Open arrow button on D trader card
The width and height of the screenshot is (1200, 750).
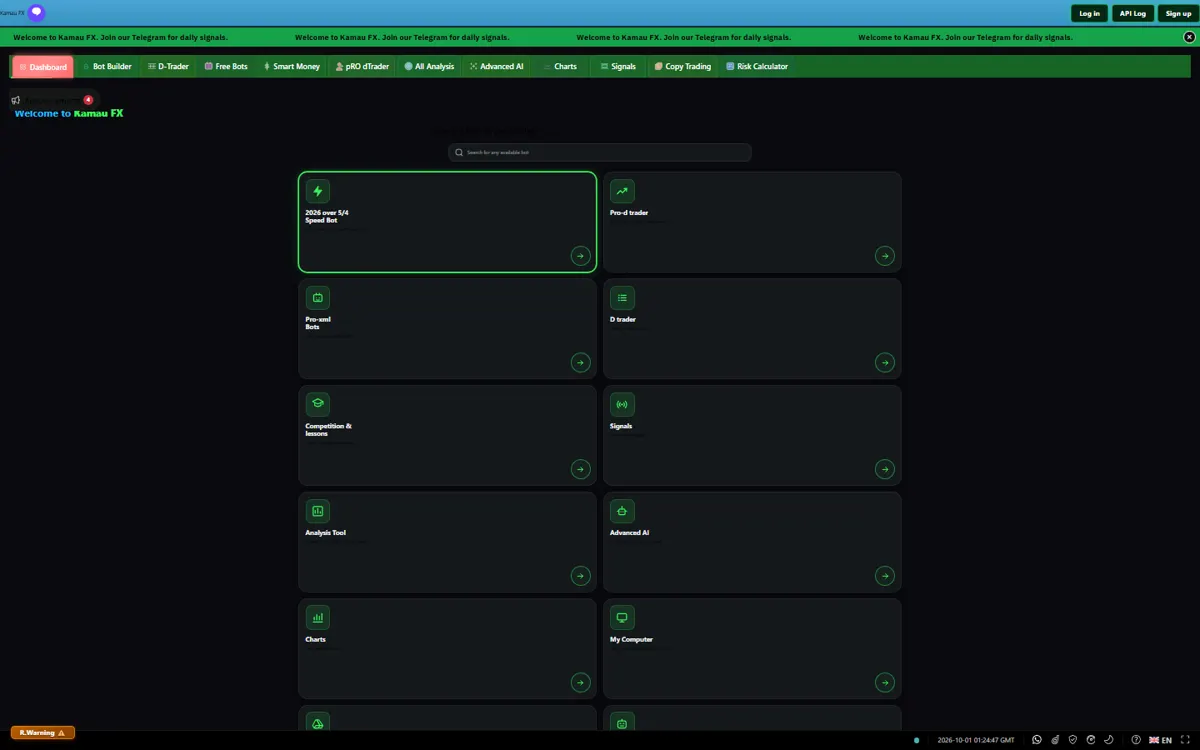coord(885,362)
